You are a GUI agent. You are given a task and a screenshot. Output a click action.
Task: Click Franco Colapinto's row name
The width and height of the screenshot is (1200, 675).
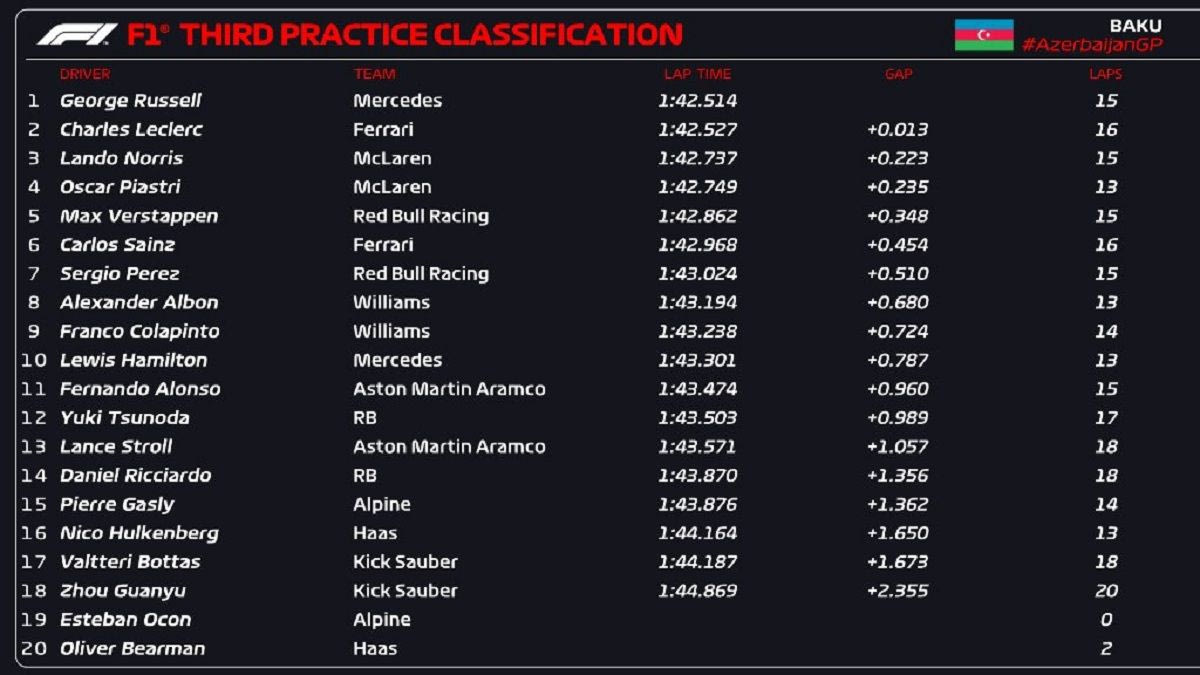tap(139, 331)
